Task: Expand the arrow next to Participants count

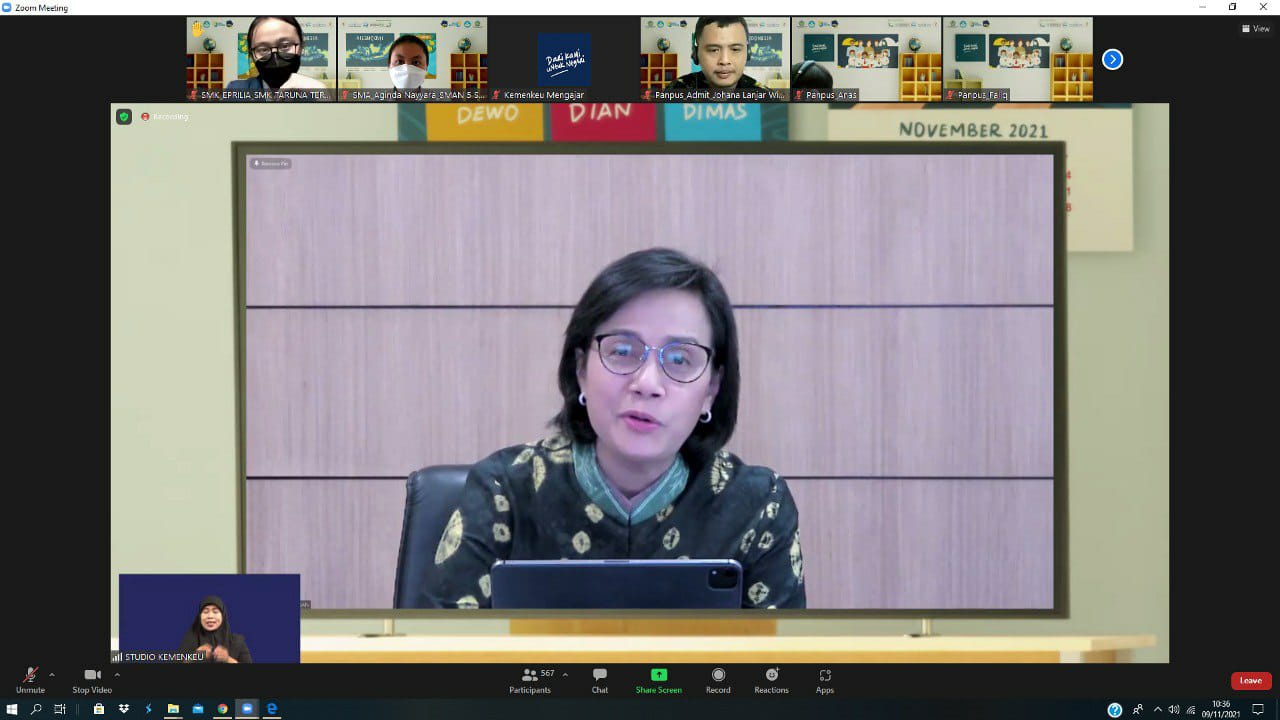Action: [x=565, y=674]
